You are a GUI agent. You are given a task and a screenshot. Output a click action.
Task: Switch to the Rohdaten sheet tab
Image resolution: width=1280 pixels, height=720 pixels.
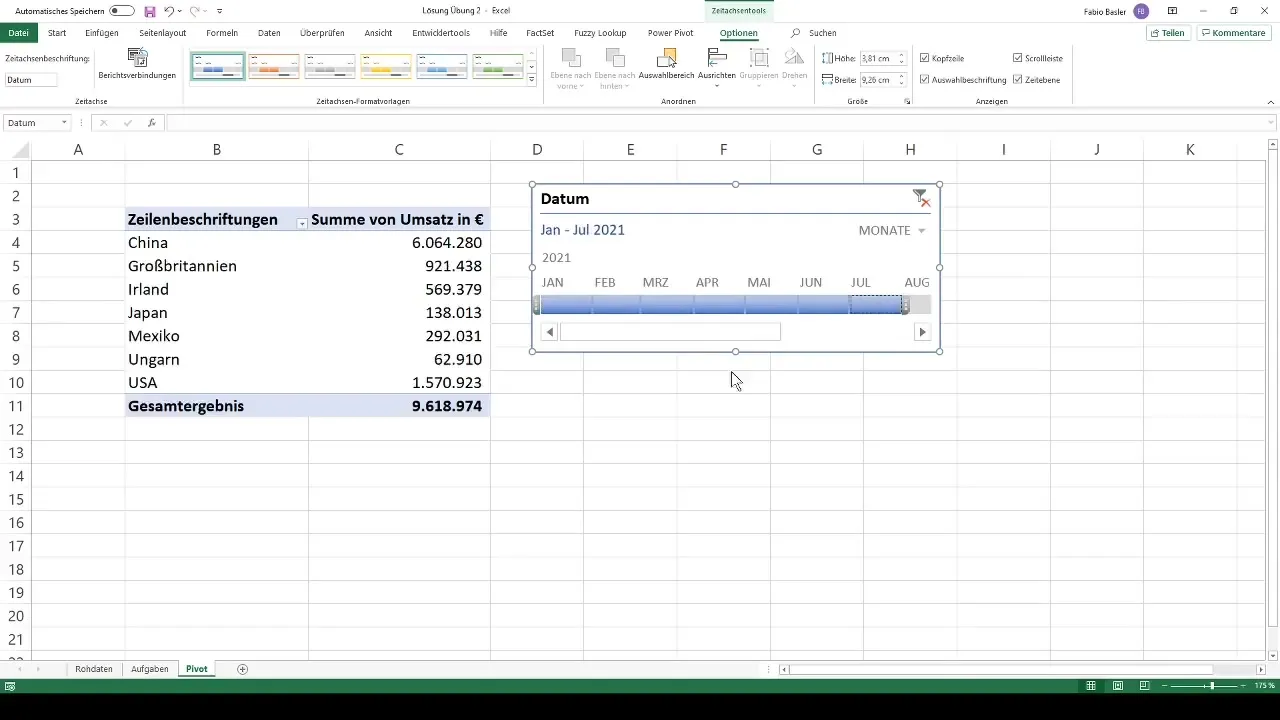tap(94, 669)
